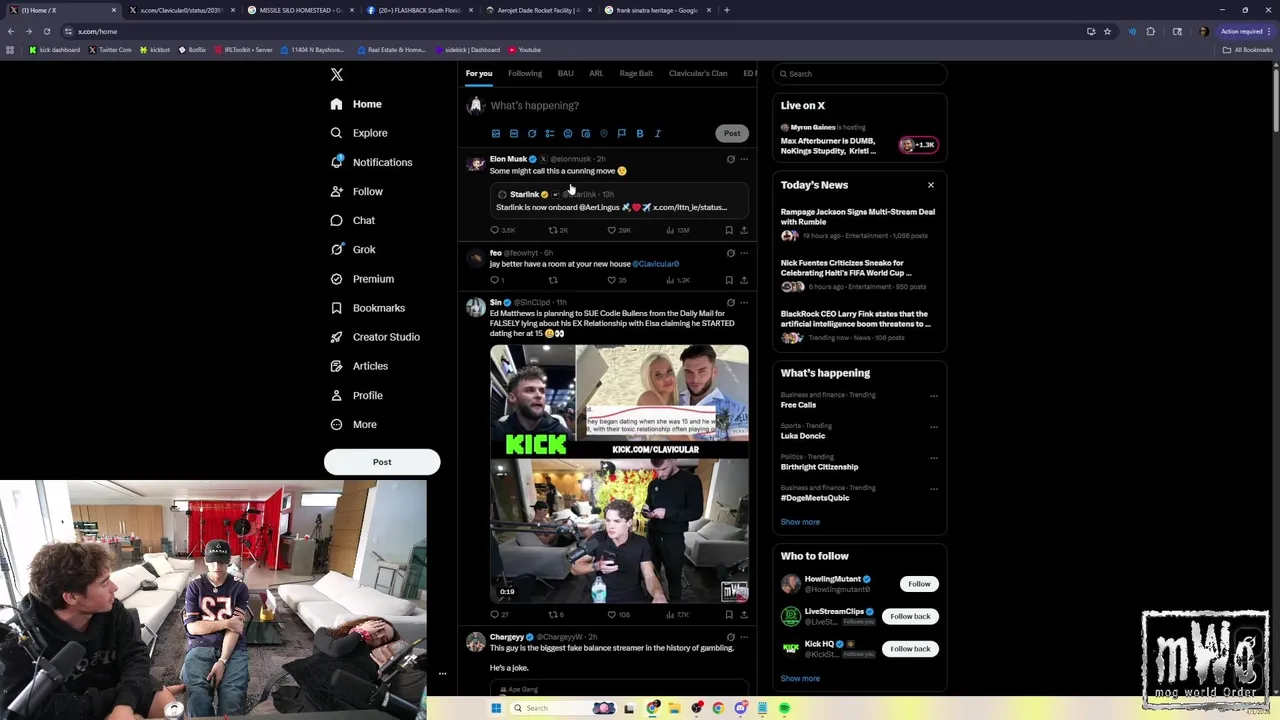Screen dimensions: 1280x720
Task: Open Rampage Jackson Rumble news story
Action: [x=858, y=217]
